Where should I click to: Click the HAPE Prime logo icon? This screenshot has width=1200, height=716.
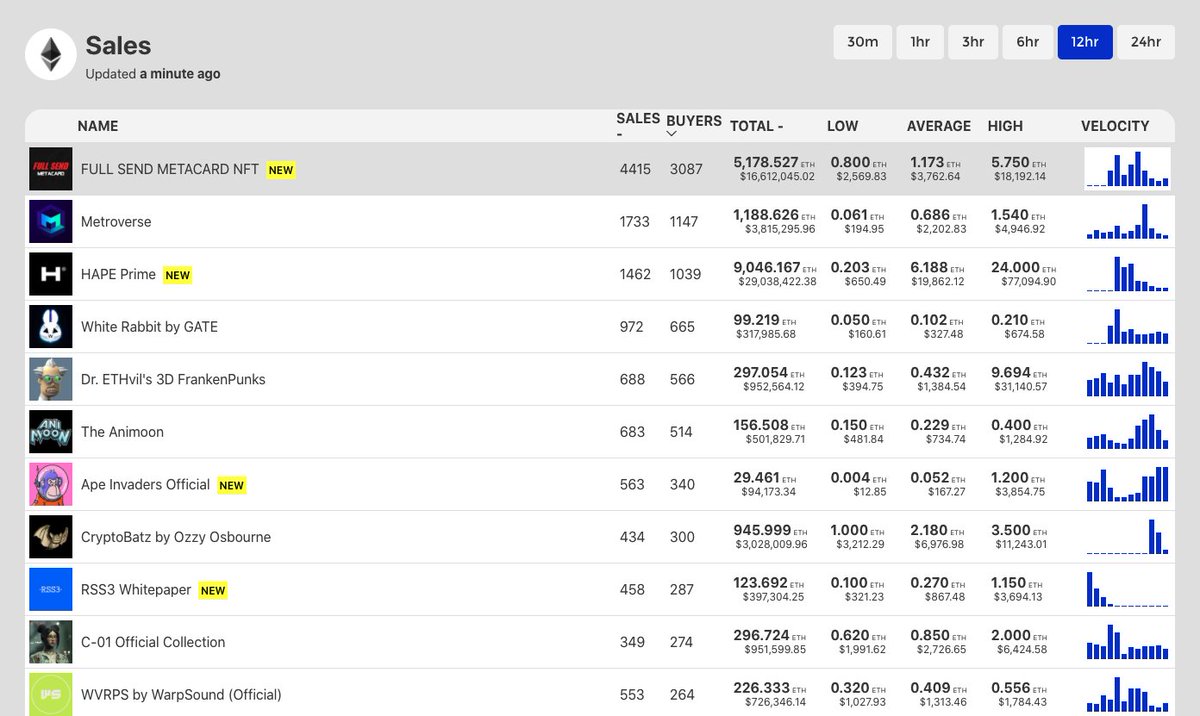[x=51, y=274]
